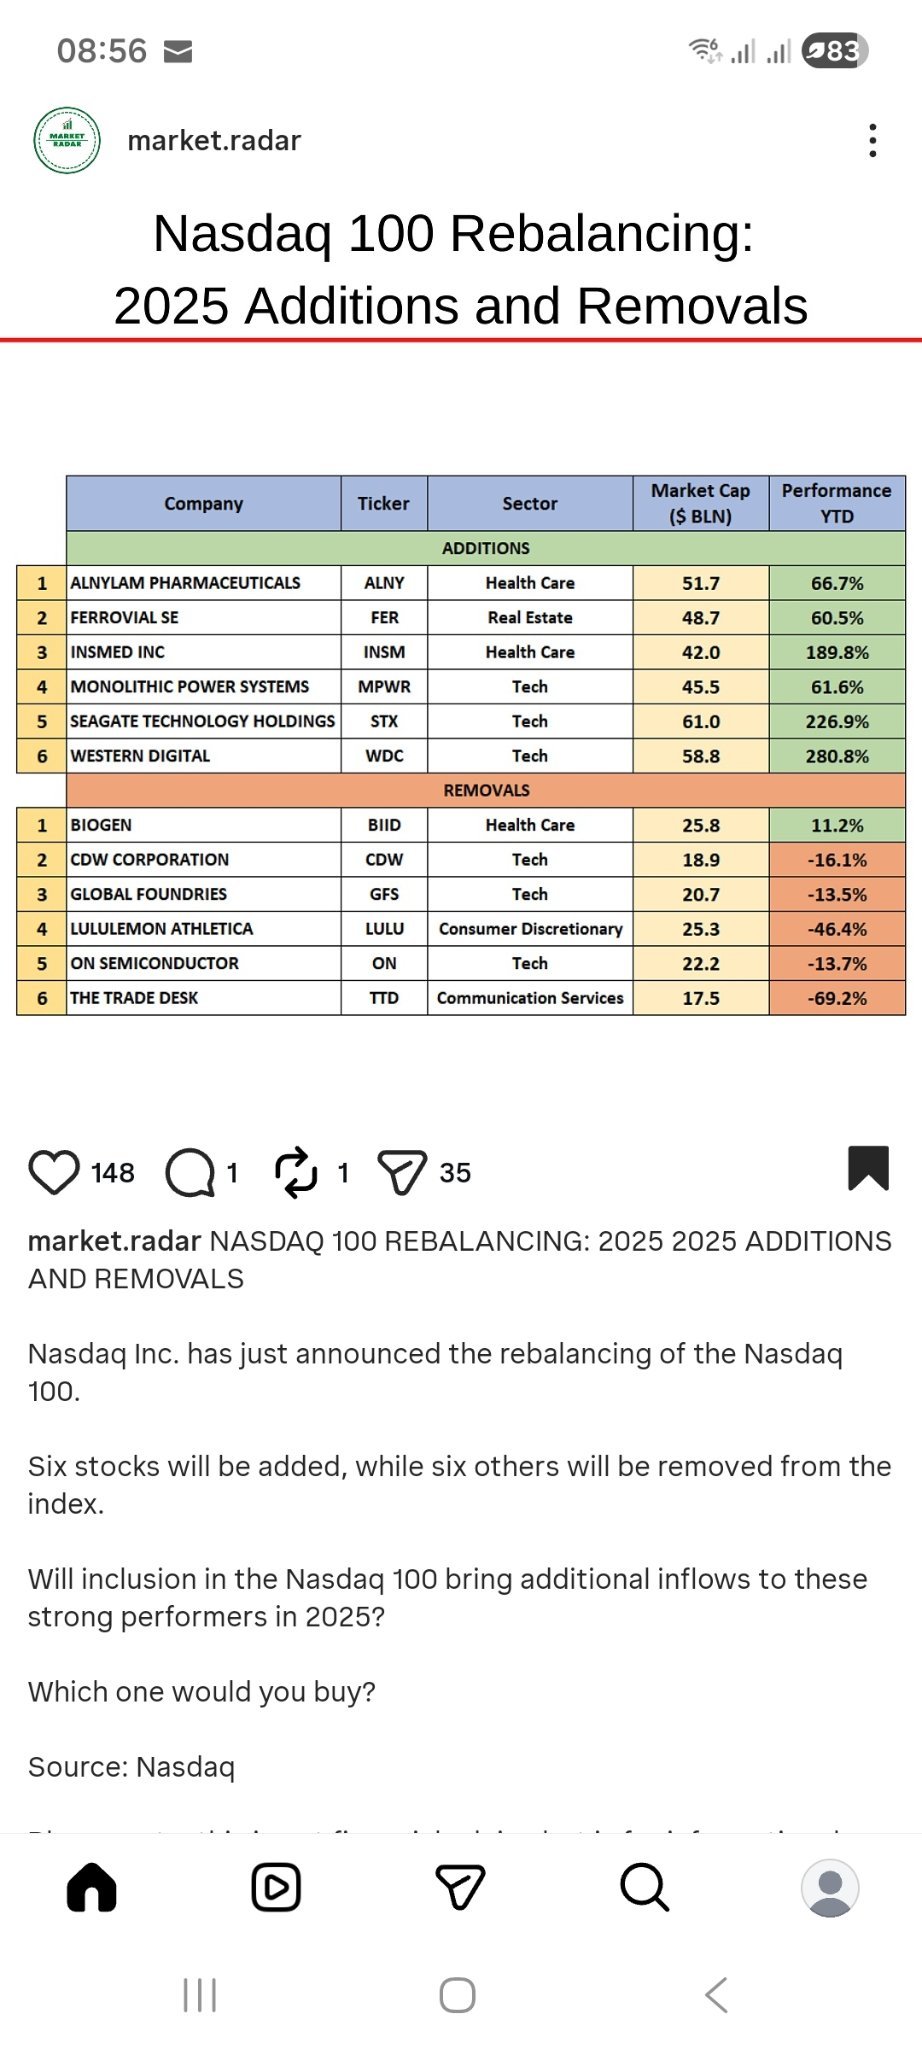Tap the Android home button
Viewport: 922px width, 2049px height.
(x=457, y=1995)
